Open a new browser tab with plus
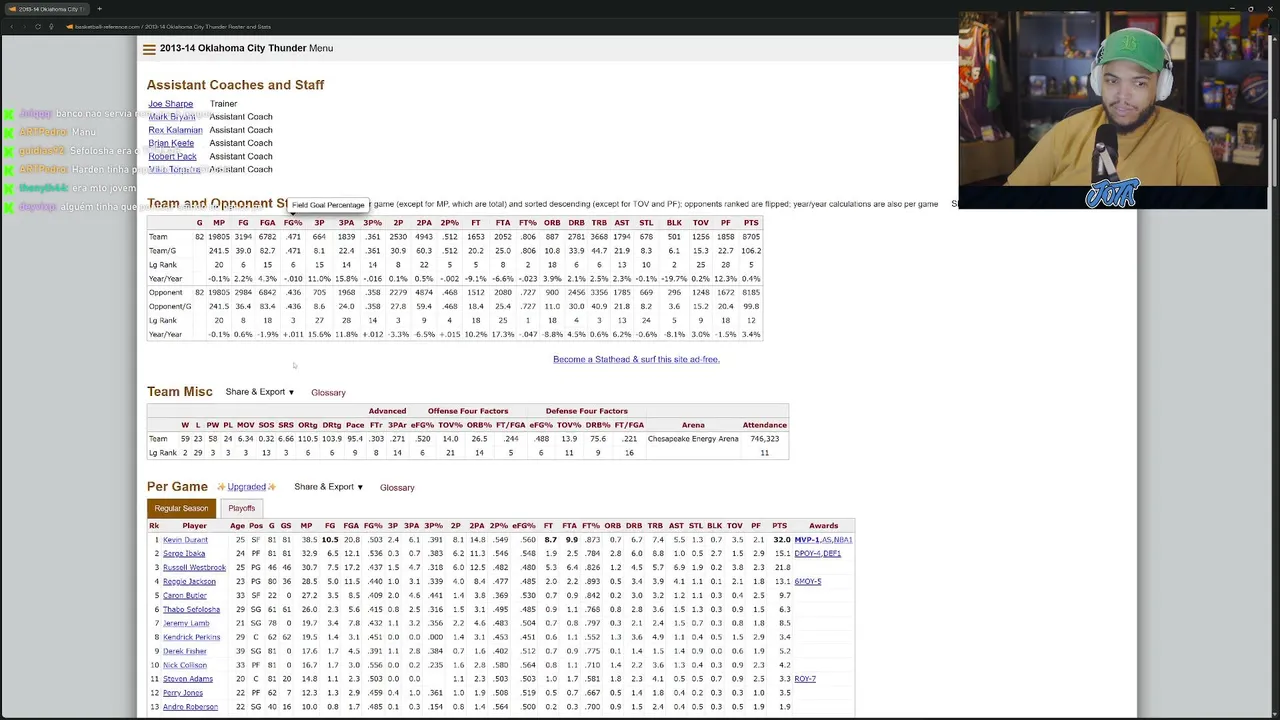 99,9
